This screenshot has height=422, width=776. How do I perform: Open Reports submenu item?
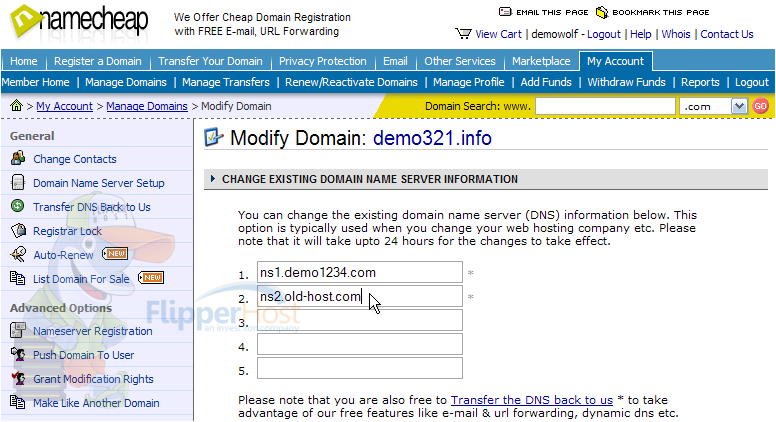[700, 82]
